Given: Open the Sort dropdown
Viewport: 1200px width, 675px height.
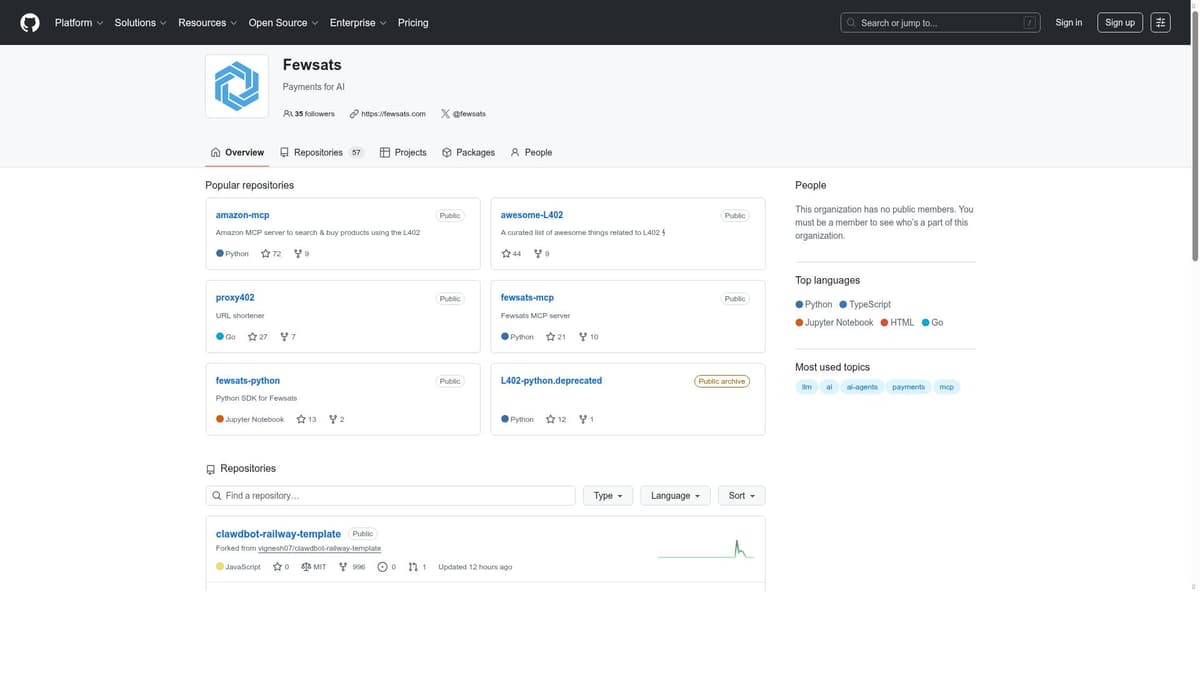Looking at the screenshot, I should (741, 496).
